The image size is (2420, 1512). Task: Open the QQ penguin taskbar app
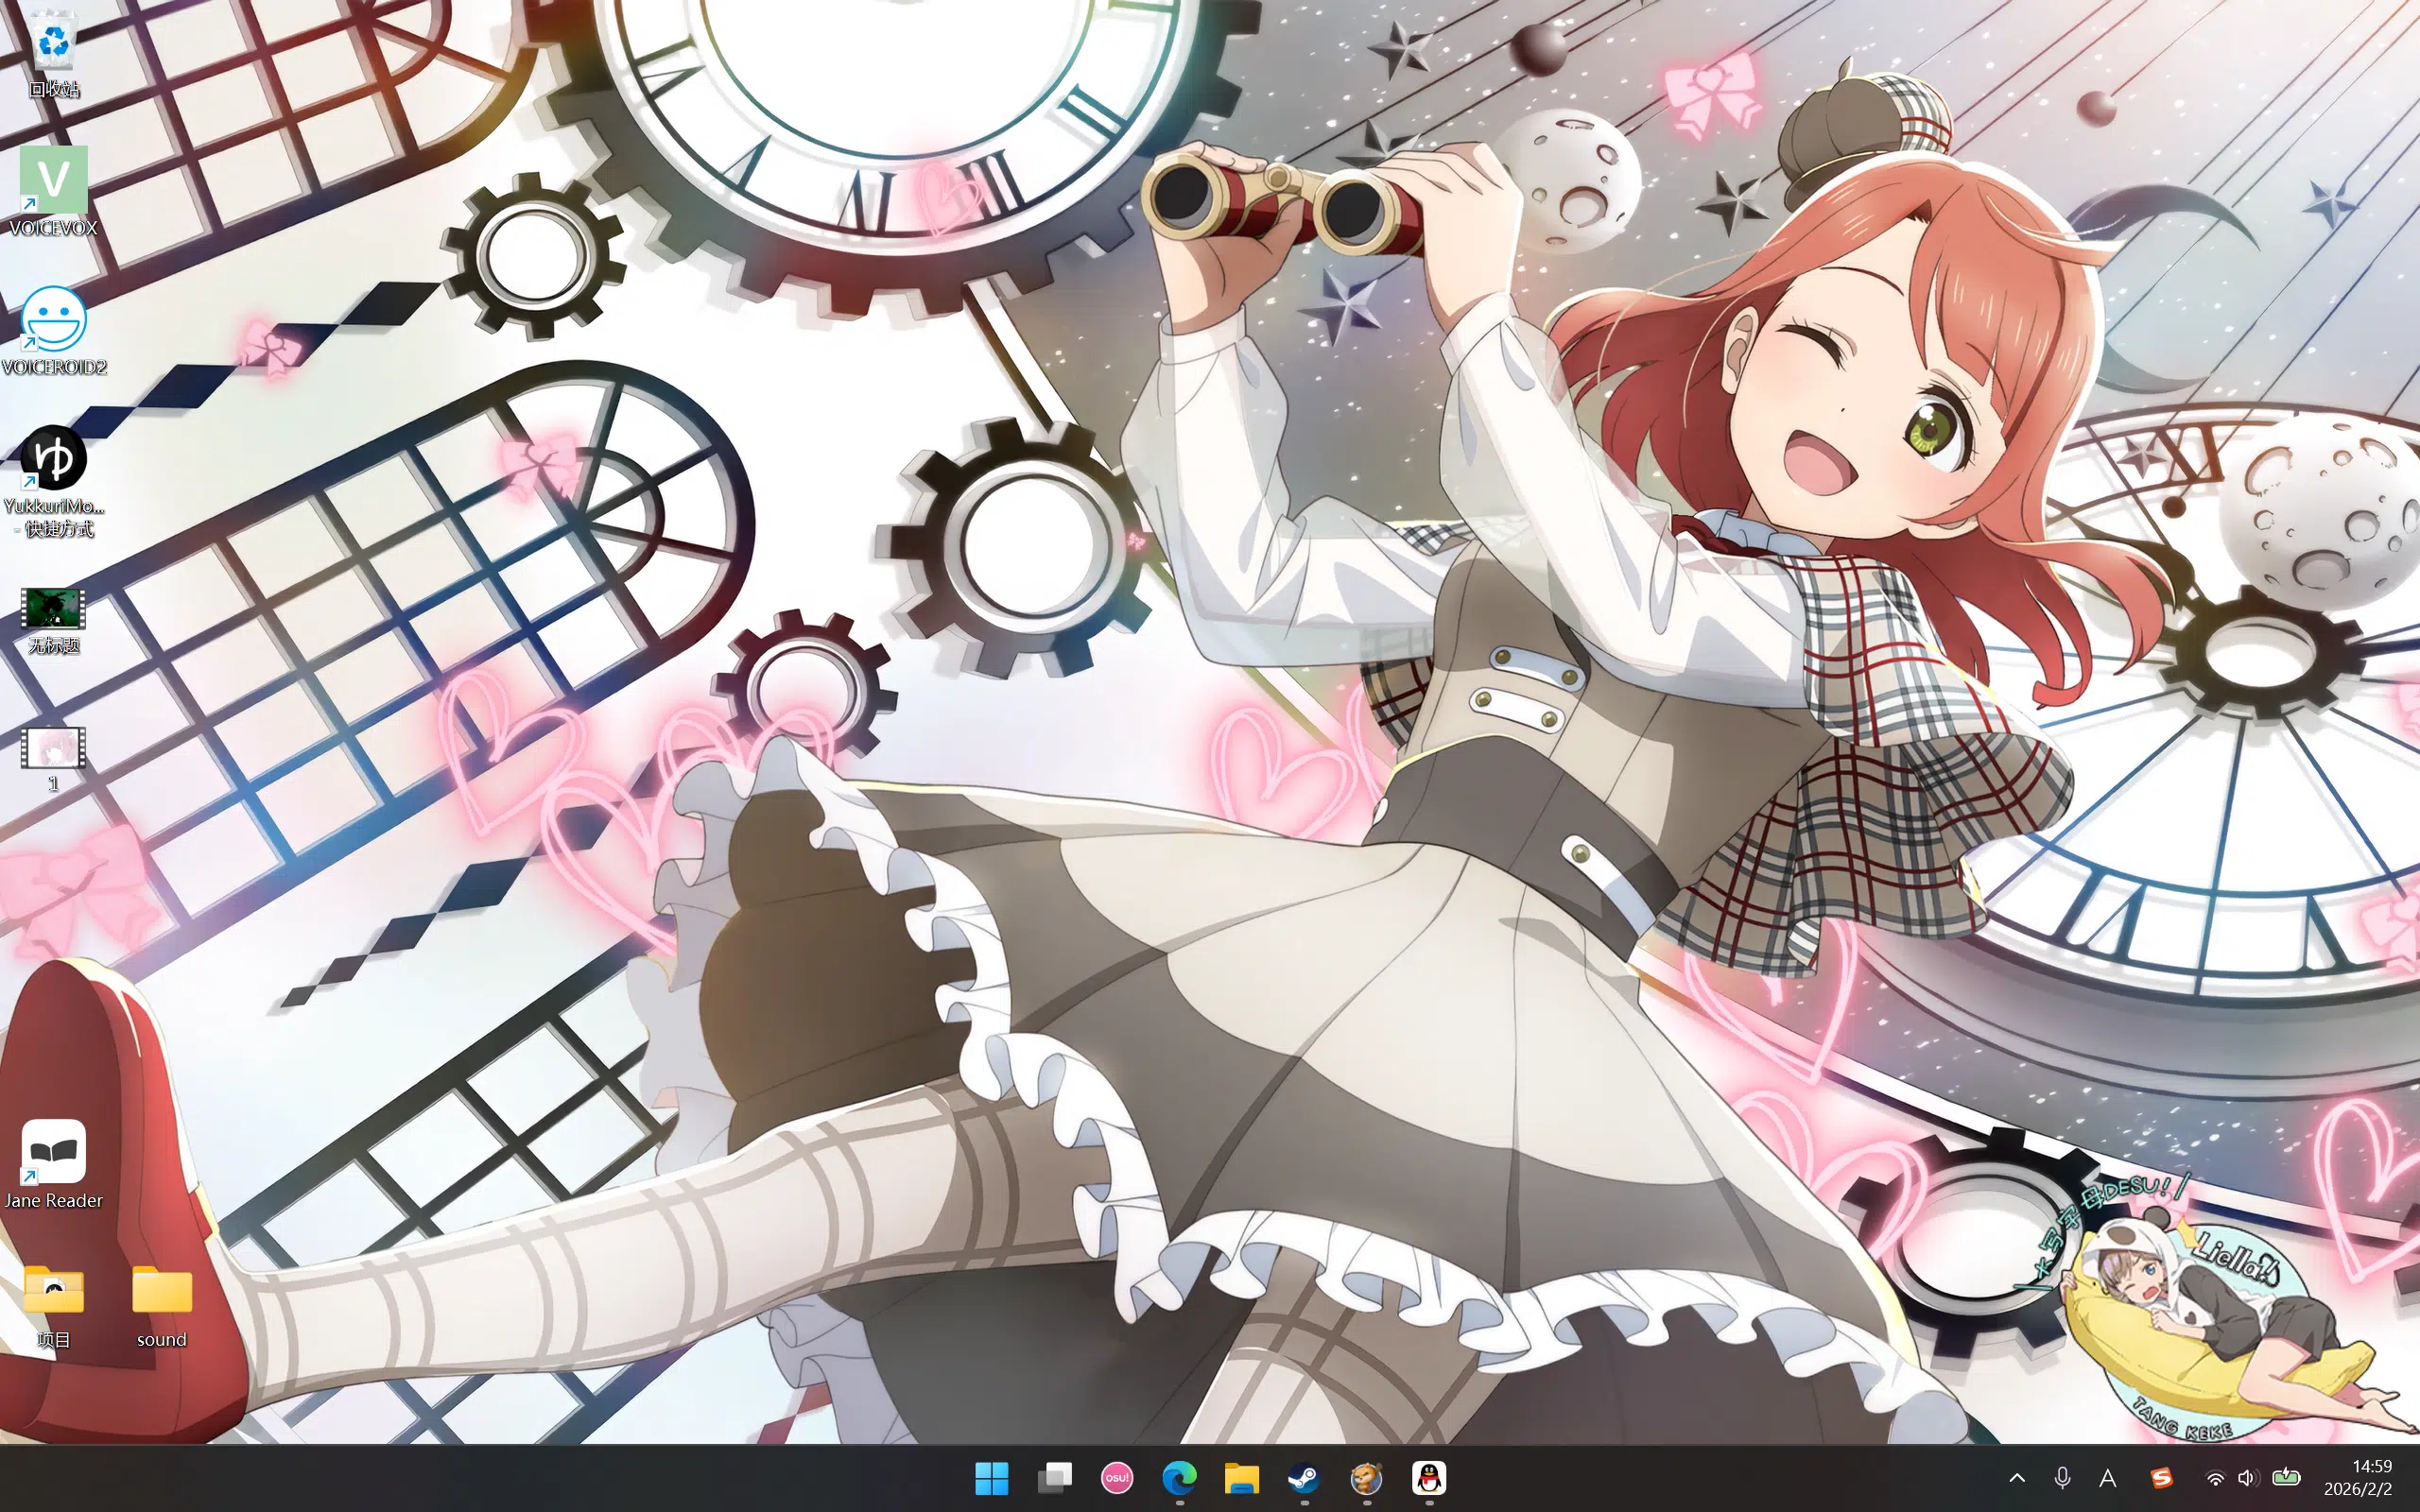pyautogui.click(x=1429, y=1477)
